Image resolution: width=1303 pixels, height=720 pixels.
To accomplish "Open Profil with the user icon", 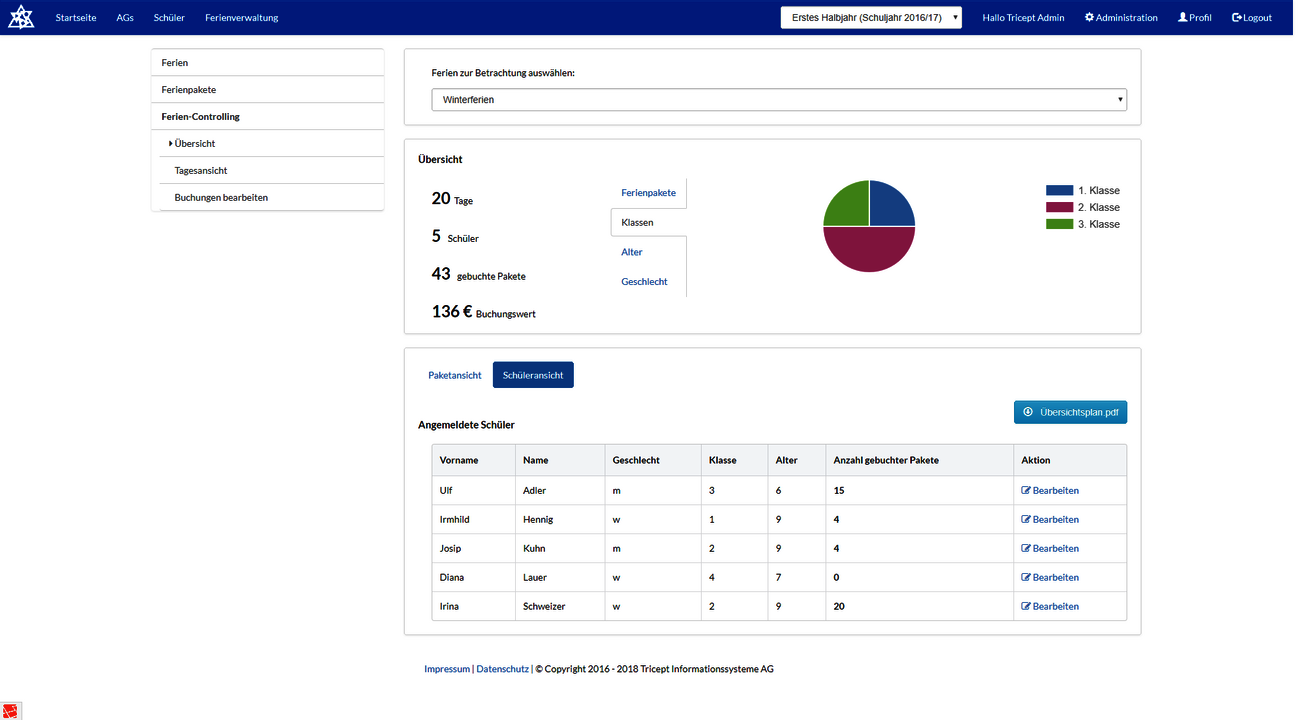I will [1183, 18].
